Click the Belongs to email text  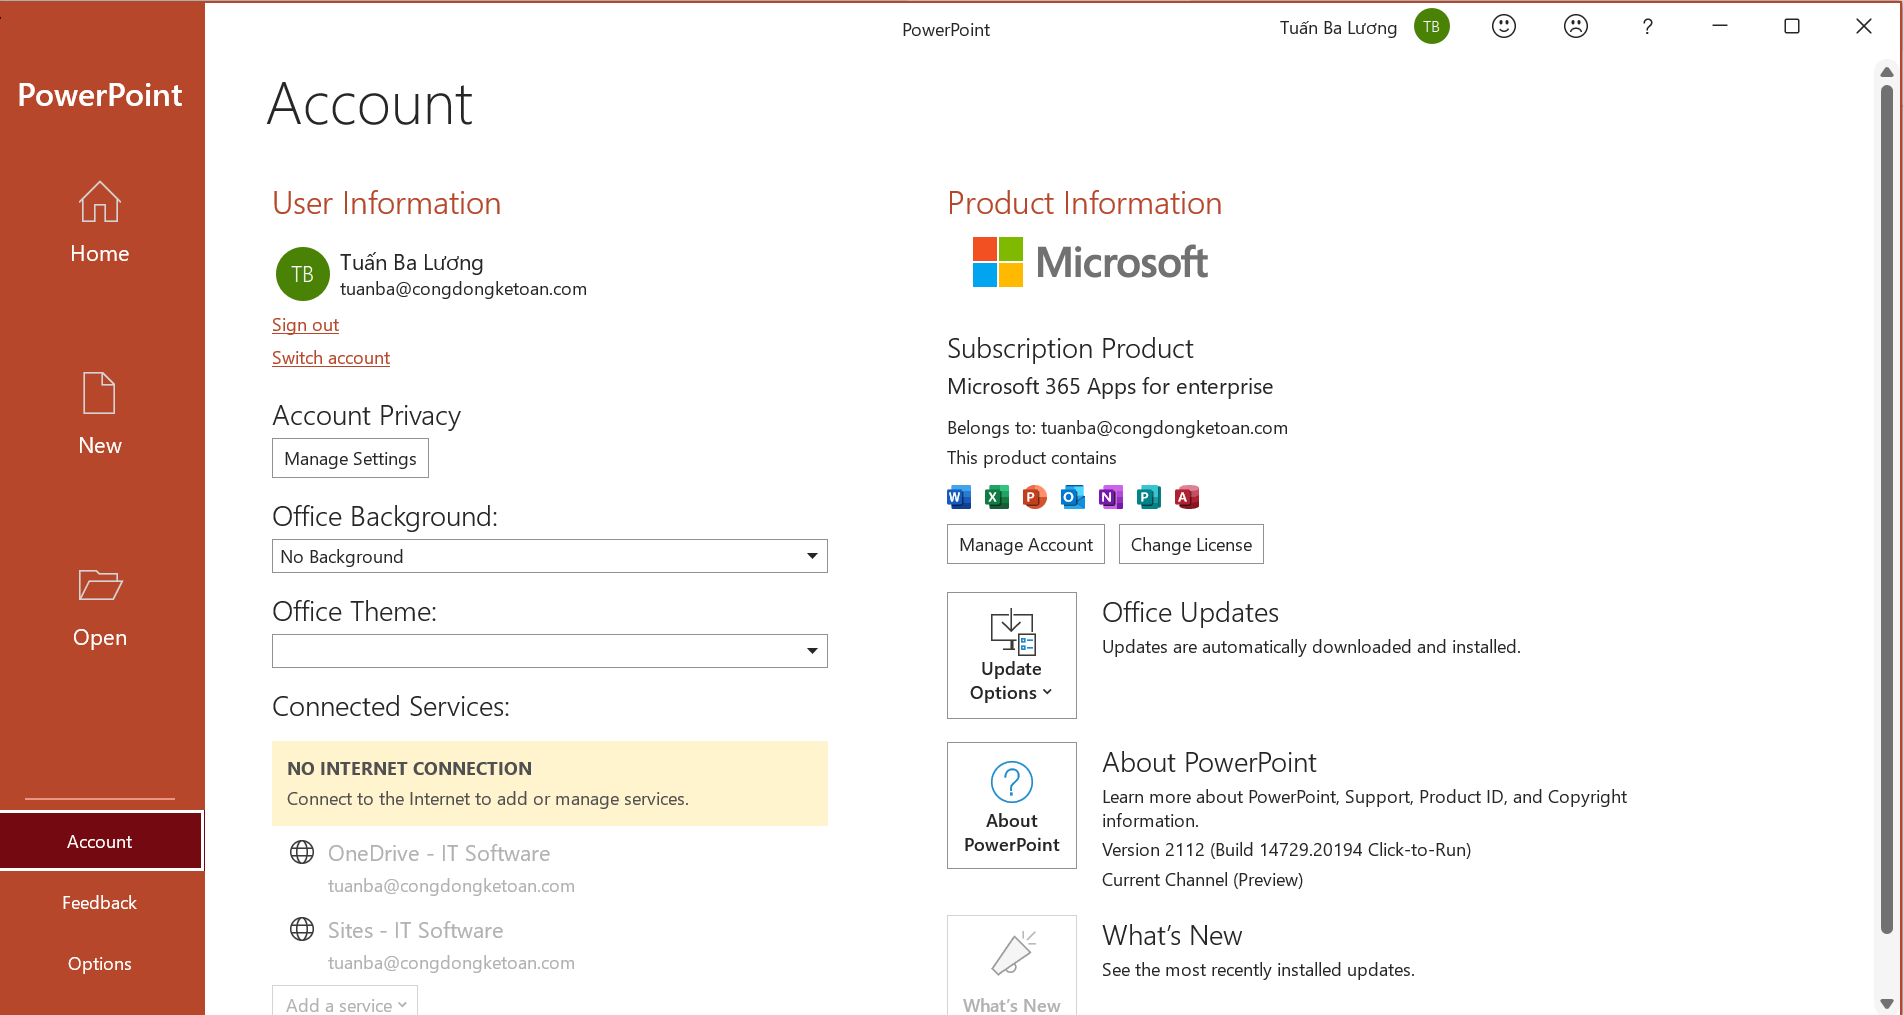tap(1117, 428)
